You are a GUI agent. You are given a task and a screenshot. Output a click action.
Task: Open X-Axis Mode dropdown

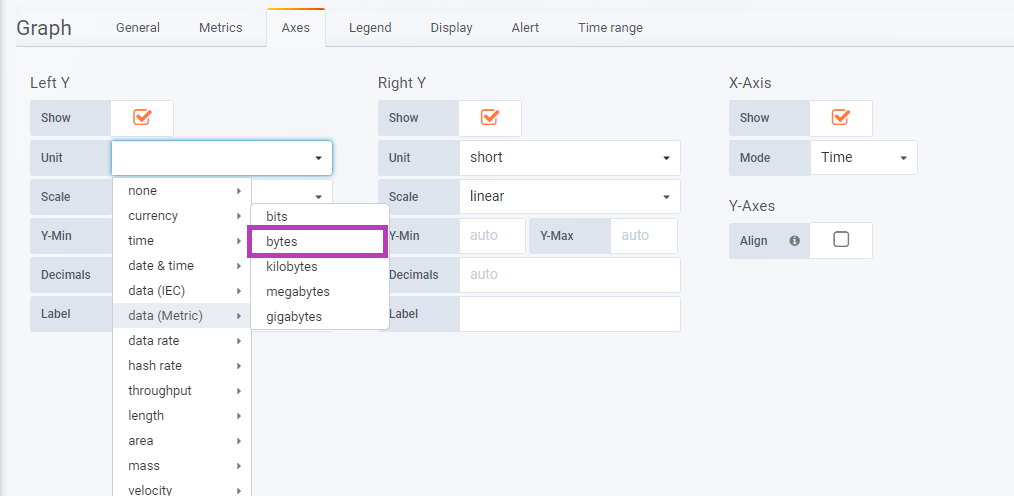pyautogui.click(x=863, y=158)
